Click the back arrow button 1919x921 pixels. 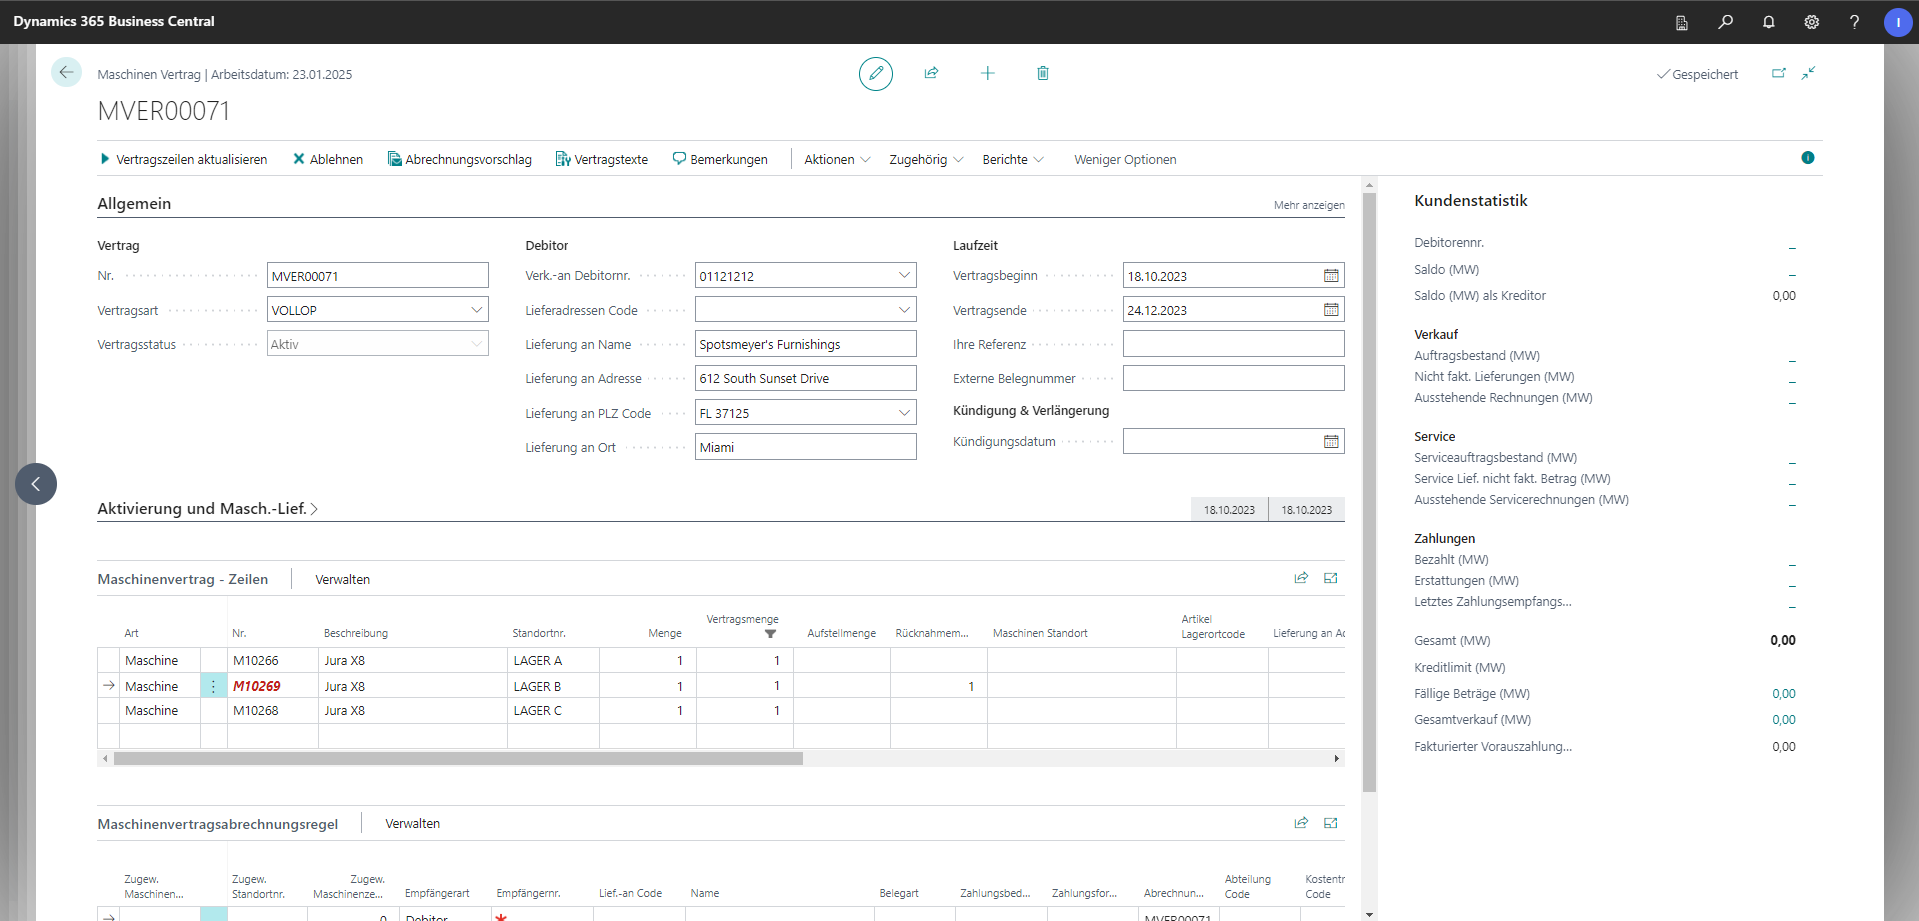coord(66,72)
